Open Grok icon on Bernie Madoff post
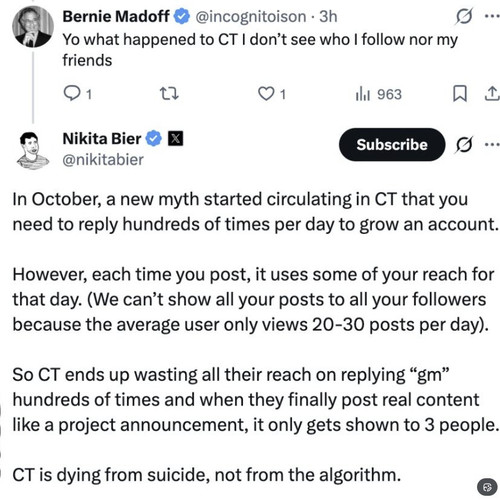This screenshot has width=500, height=500. [464, 16]
